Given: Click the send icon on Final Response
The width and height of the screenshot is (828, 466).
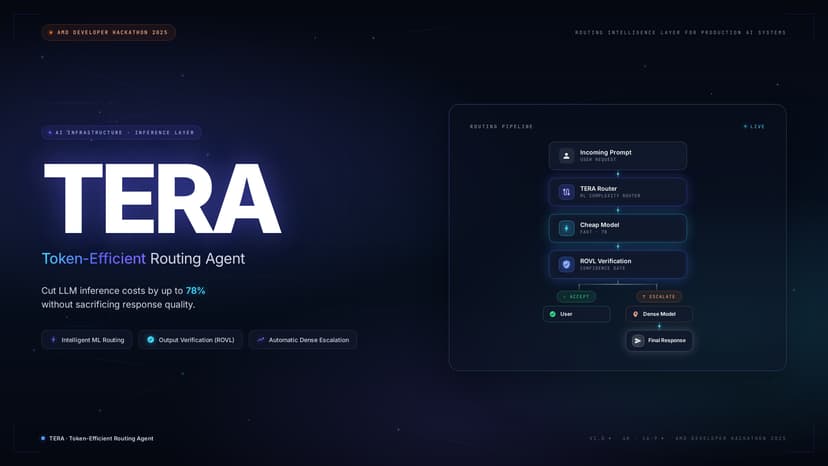Looking at the screenshot, I should (637, 341).
